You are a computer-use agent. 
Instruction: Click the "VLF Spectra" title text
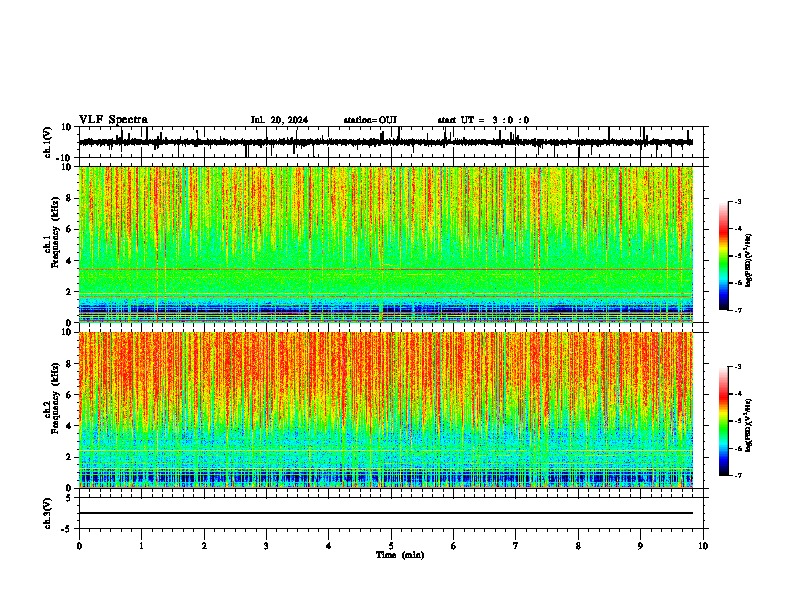(x=113, y=120)
